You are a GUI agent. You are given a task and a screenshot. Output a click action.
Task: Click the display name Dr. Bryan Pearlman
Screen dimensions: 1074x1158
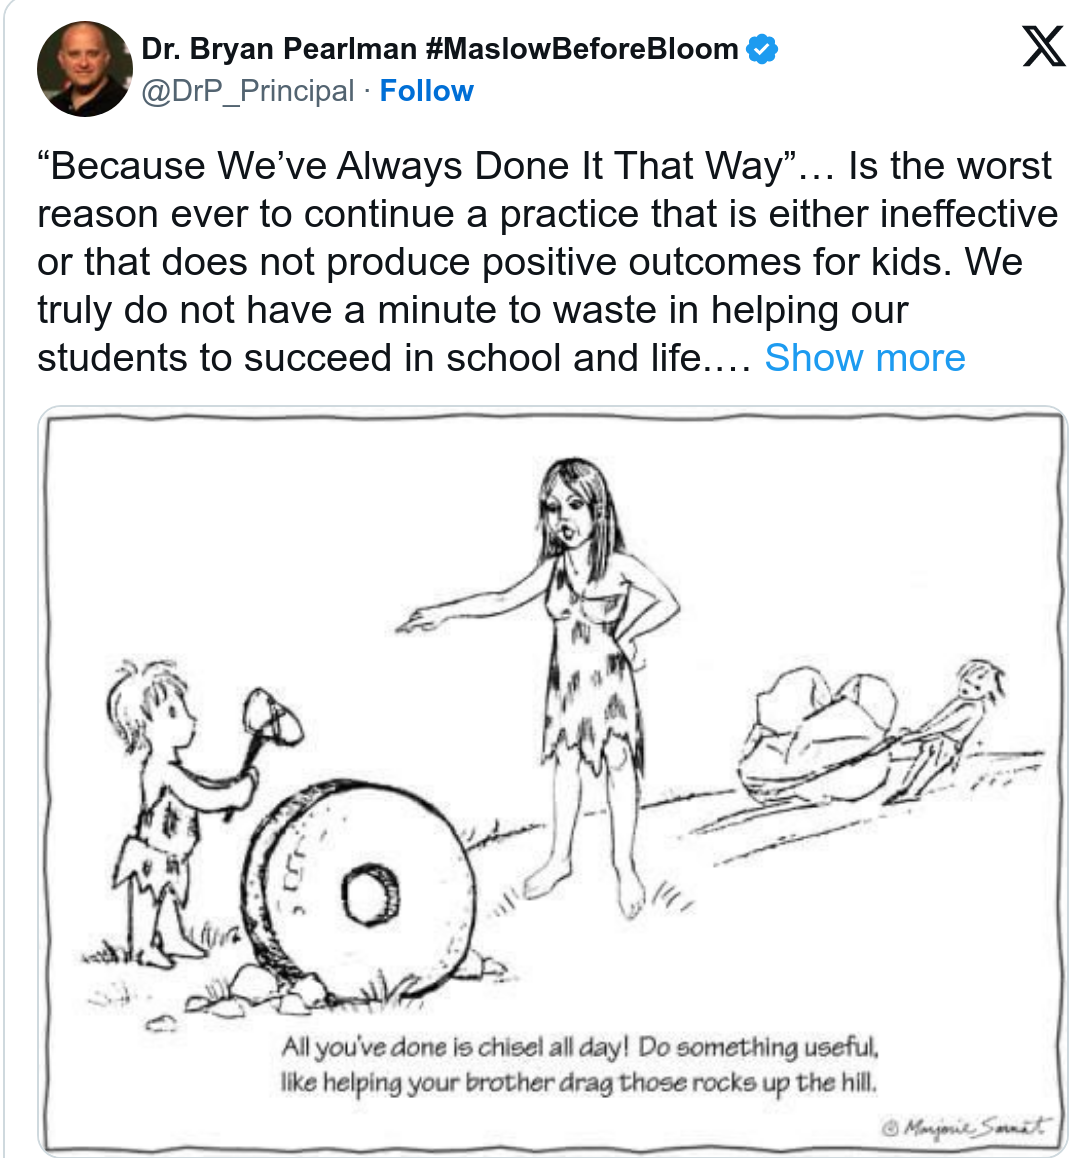(x=278, y=48)
